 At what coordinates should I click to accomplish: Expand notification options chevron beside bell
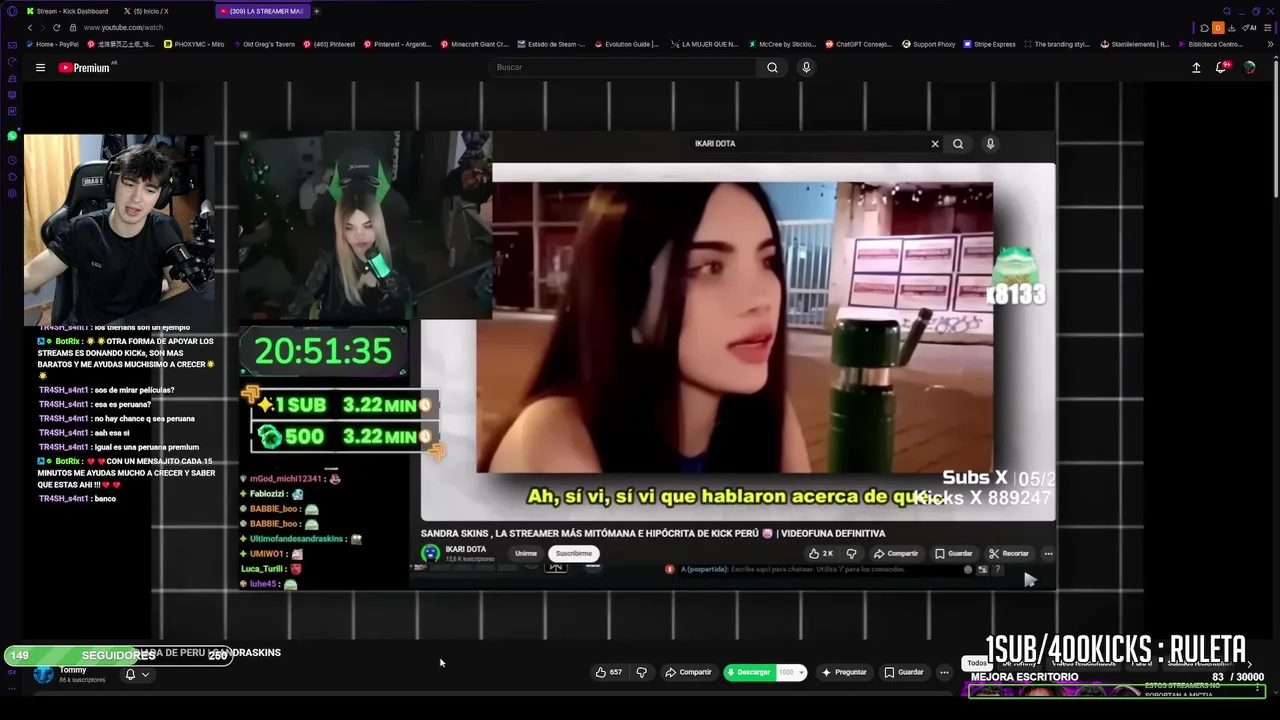pos(145,675)
